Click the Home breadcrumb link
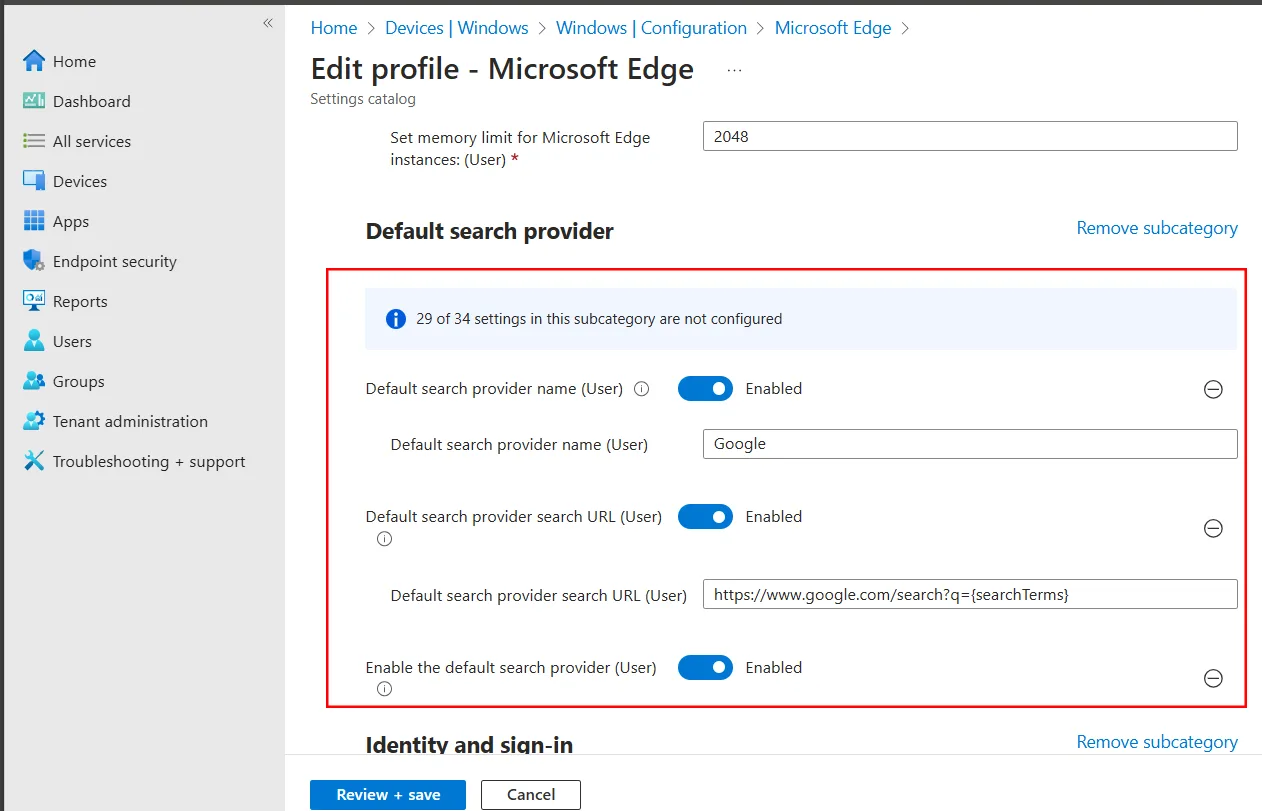This screenshot has width=1262, height=811. click(x=334, y=28)
